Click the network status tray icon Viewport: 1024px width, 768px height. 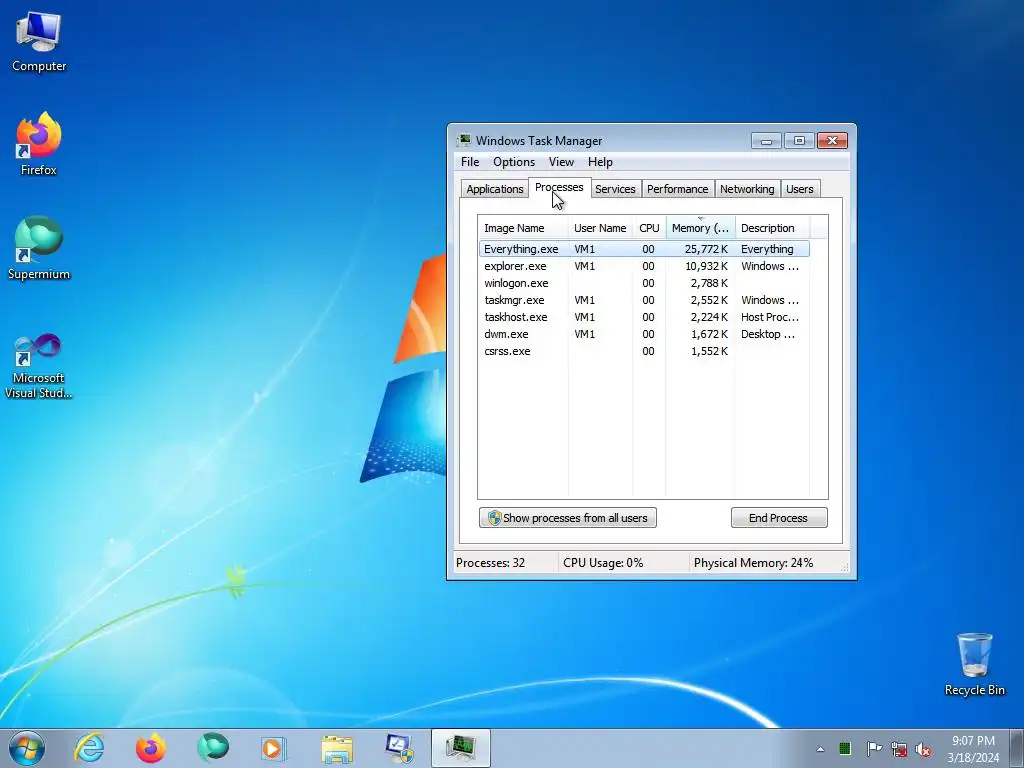point(899,748)
